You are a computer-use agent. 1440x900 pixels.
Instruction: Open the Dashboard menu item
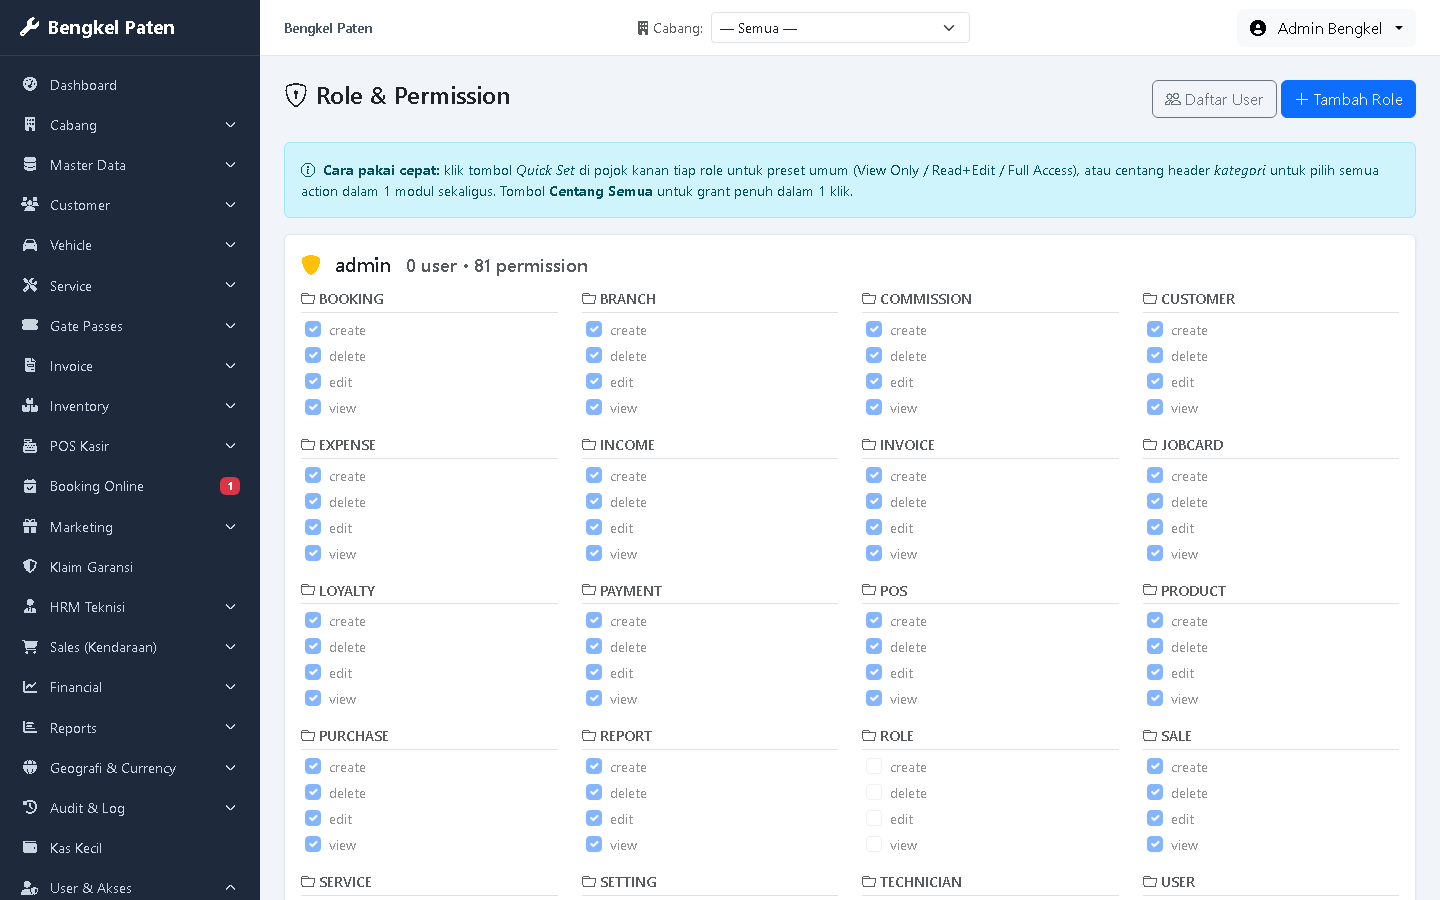point(130,85)
